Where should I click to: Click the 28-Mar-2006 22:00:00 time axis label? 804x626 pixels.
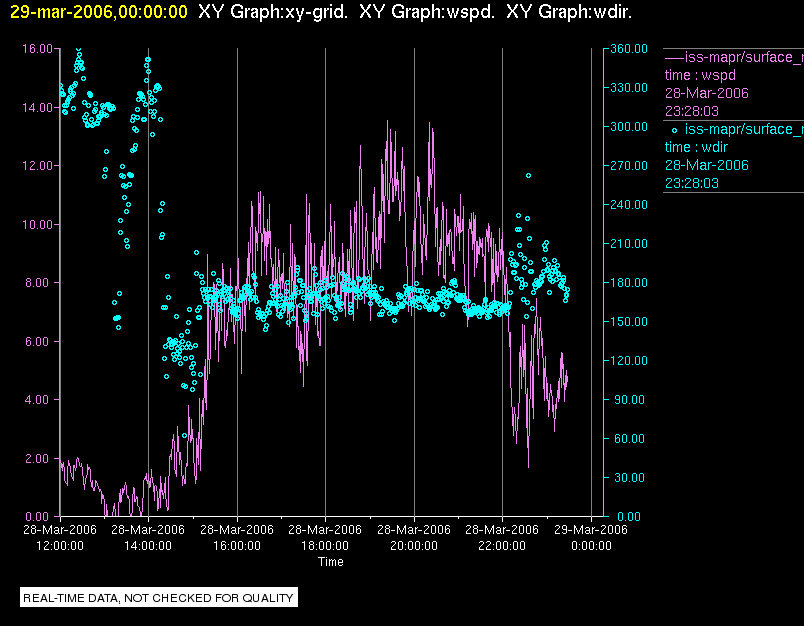tap(502, 537)
